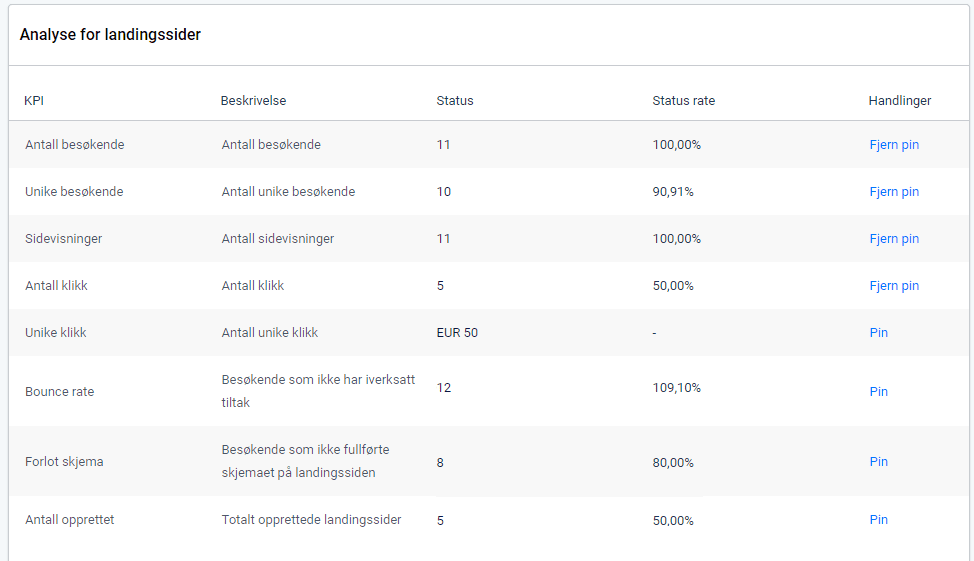Click the 80,00% status rate

click(x=673, y=463)
